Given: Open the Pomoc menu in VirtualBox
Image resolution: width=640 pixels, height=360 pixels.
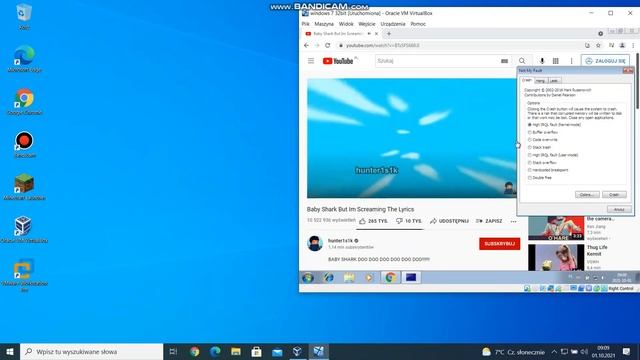Looking at the screenshot, I should [418, 24].
